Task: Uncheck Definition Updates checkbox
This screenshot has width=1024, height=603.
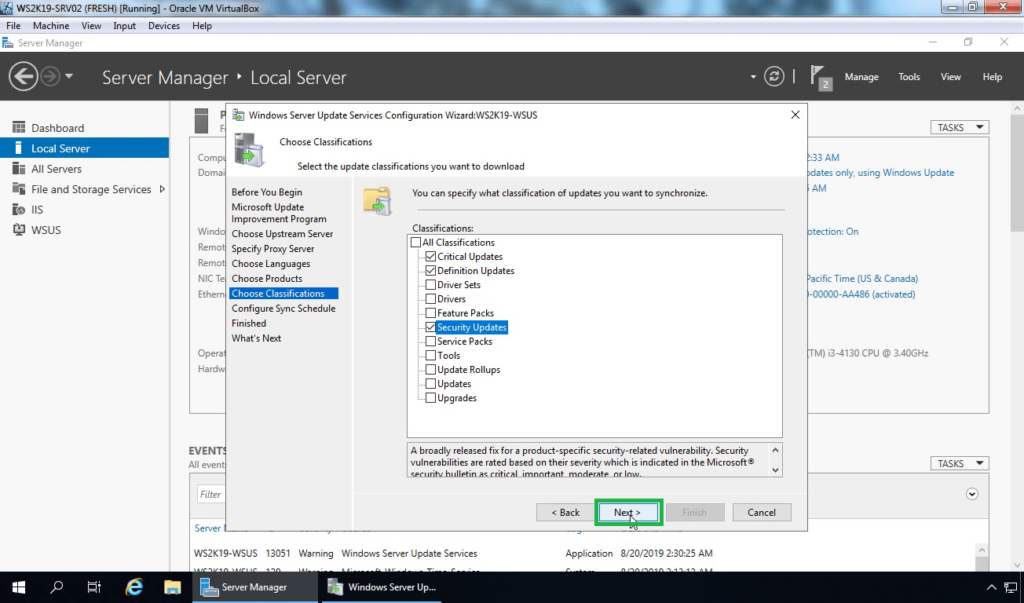Action: [430, 270]
